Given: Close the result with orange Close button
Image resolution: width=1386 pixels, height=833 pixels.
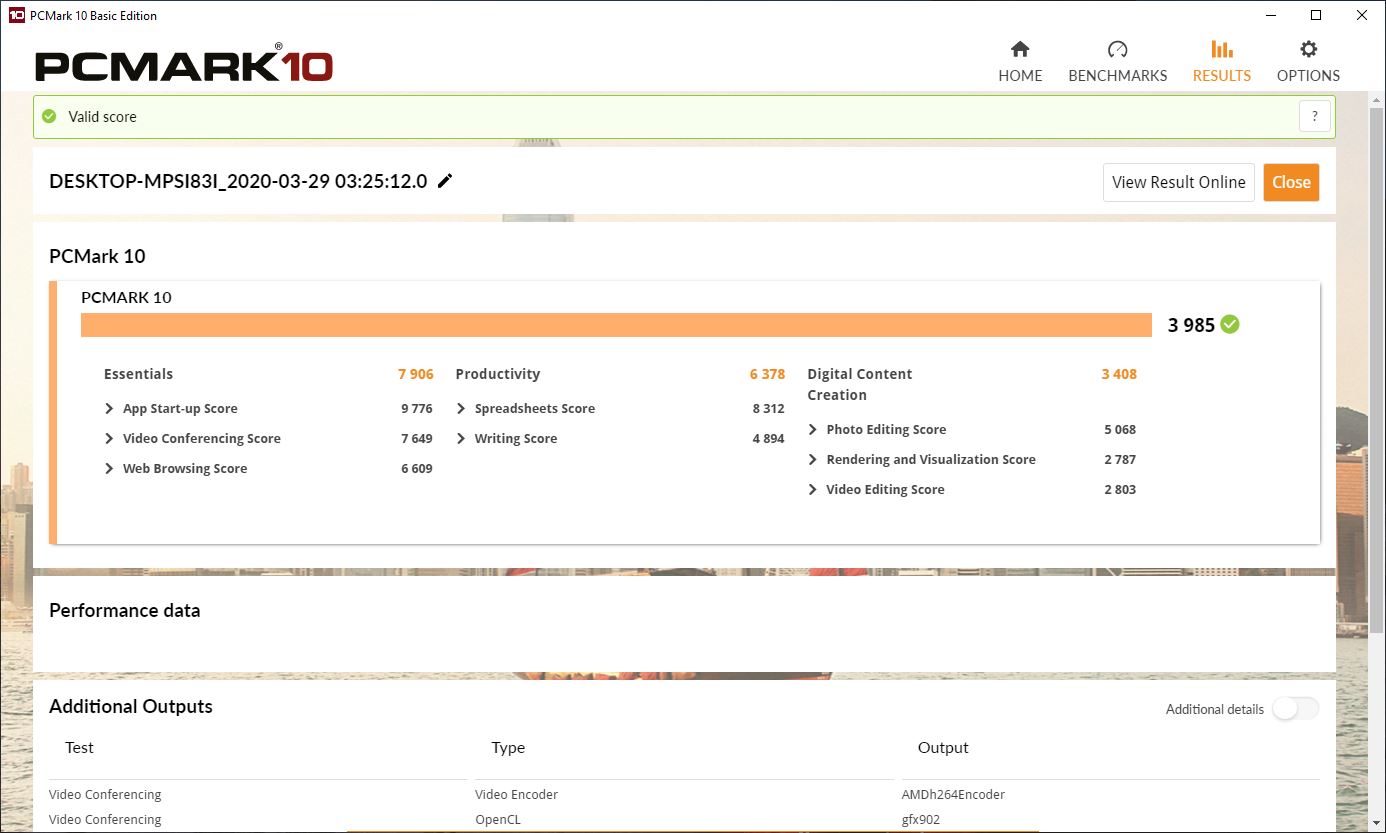Looking at the screenshot, I should point(1291,182).
